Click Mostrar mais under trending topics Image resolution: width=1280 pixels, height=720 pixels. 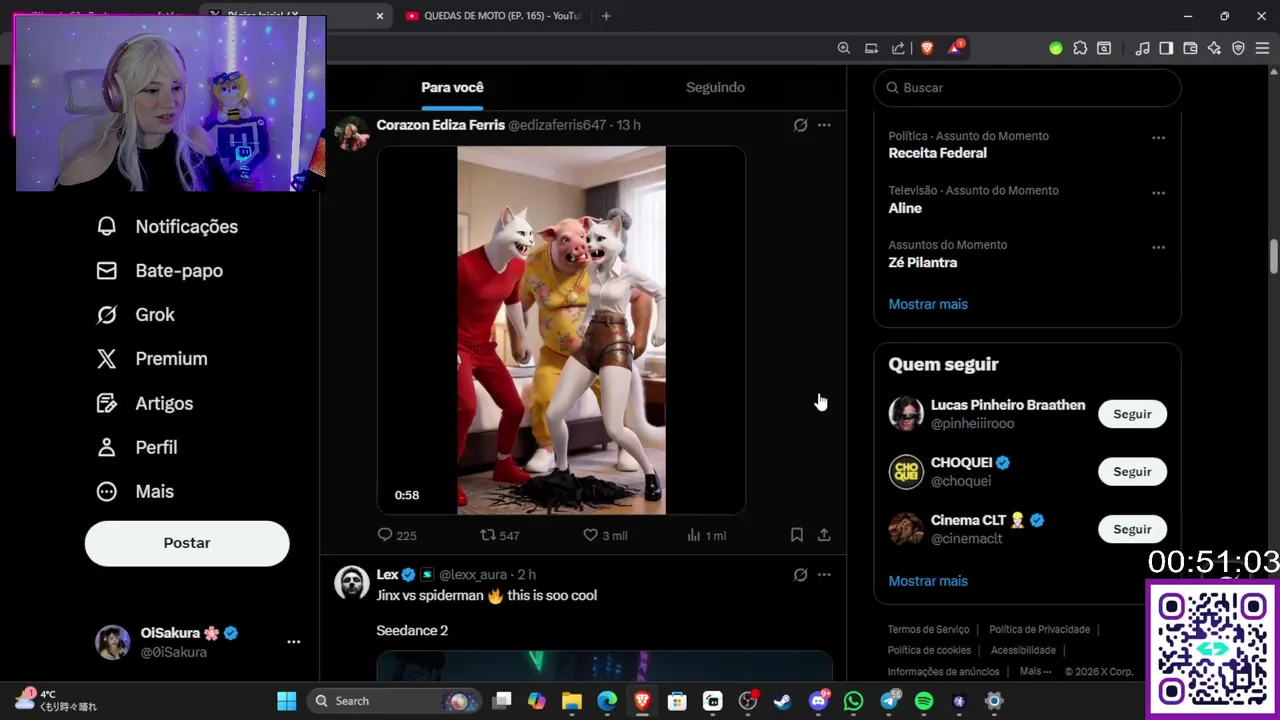[x=928, y=304]
